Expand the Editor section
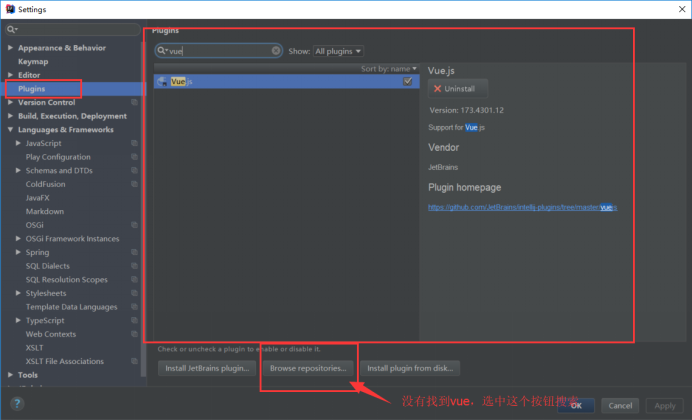Image resolution: width=692 pixels, height=420 pixels. pos(10,75)
